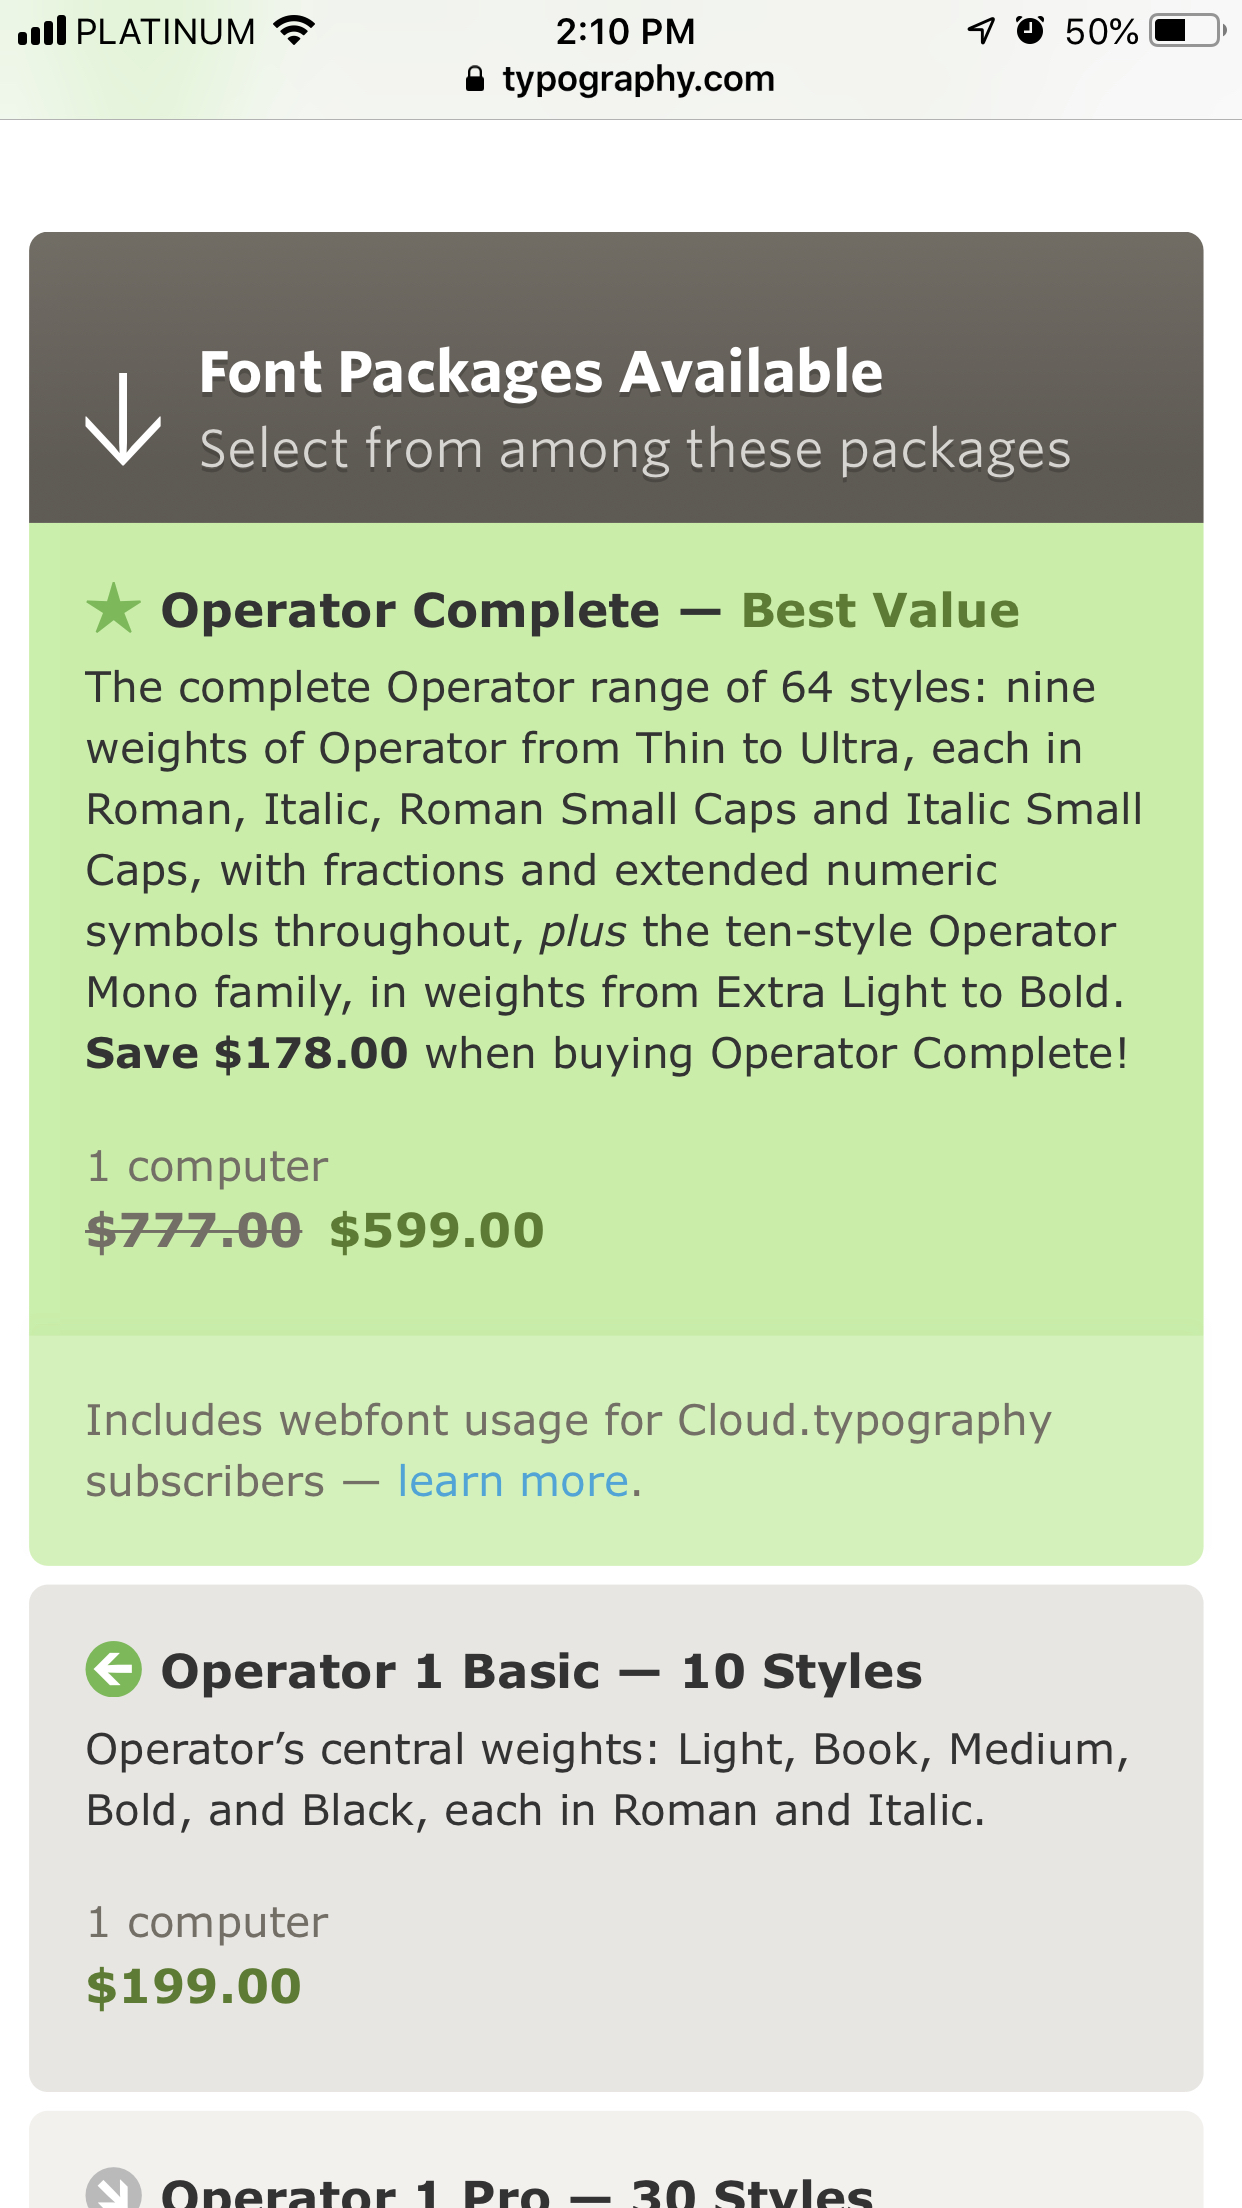
Task: Tap the cellular signal bars icon
Action: [42, 31]
